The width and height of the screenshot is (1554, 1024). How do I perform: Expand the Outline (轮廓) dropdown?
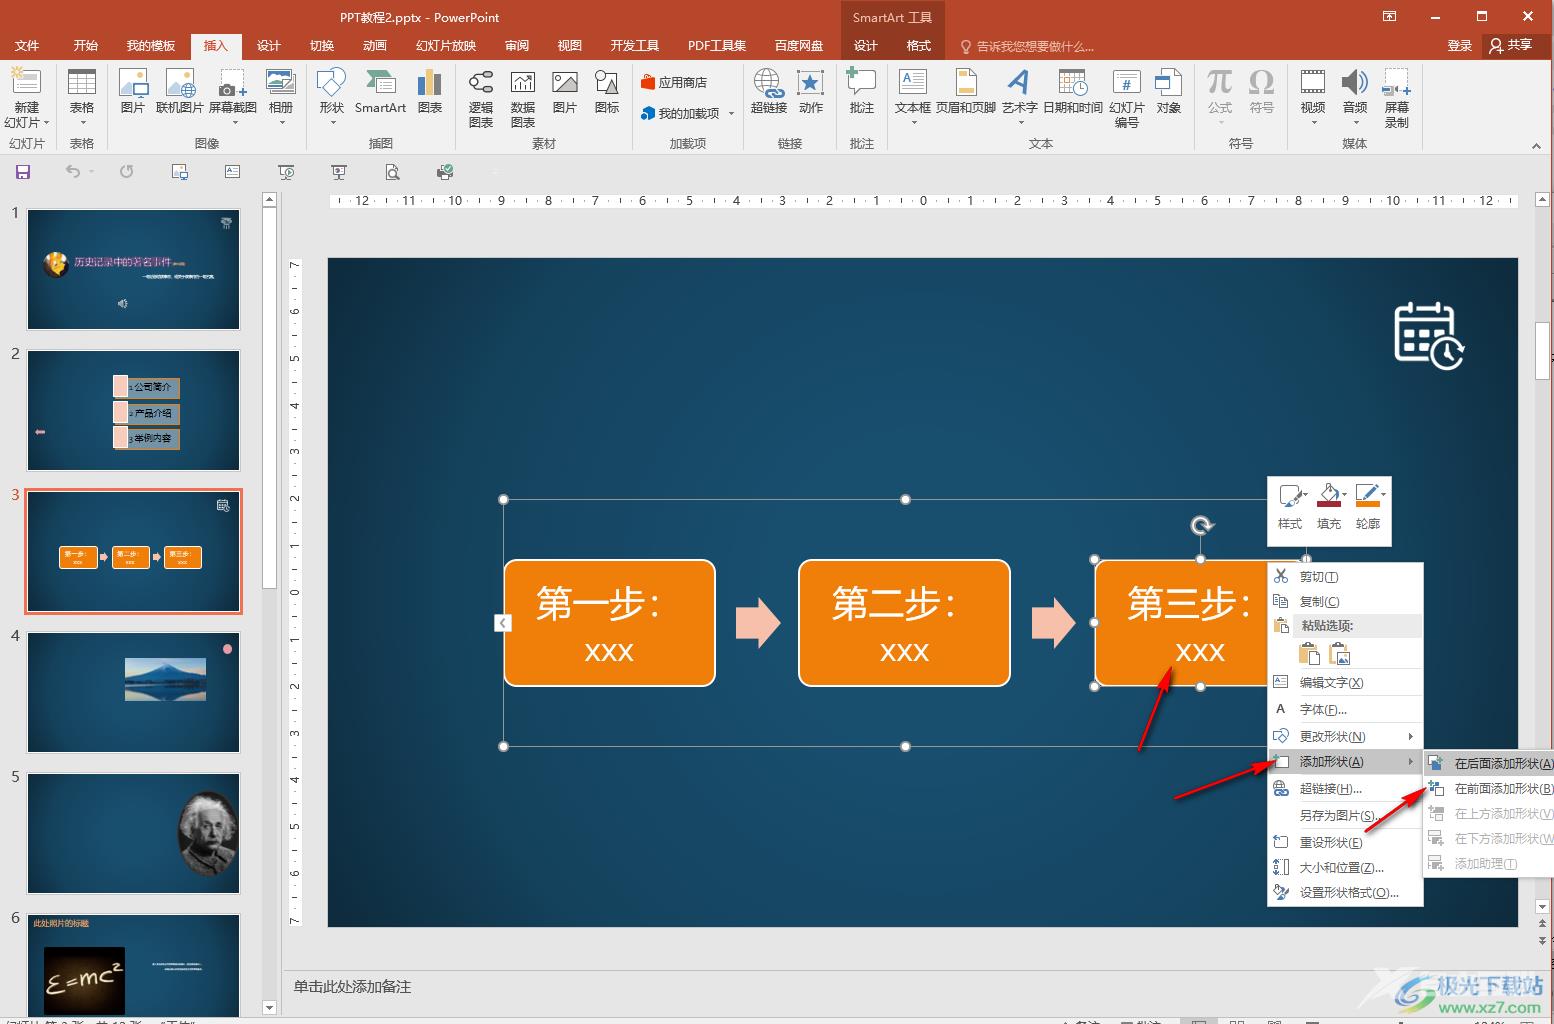coord(1383,494)
